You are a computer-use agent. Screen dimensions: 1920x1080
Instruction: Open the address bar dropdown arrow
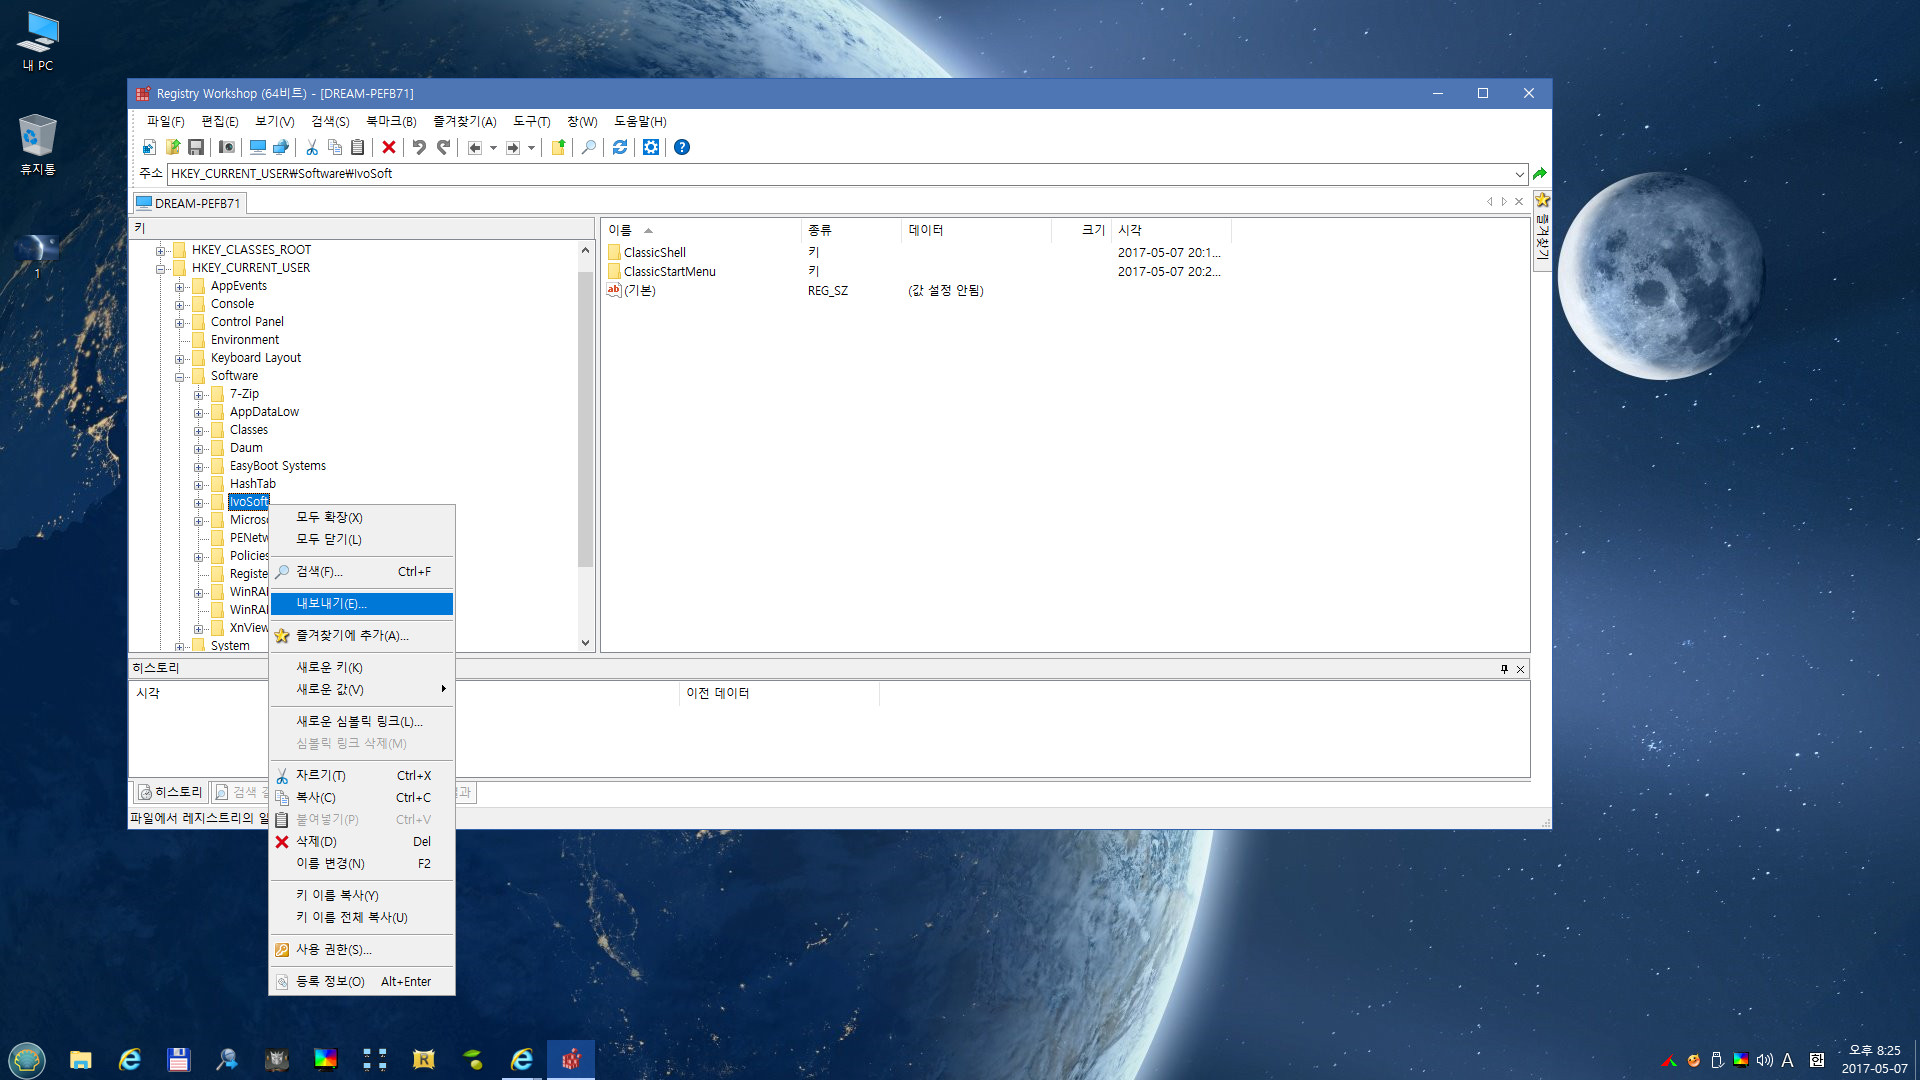[x=1519, y=174]
